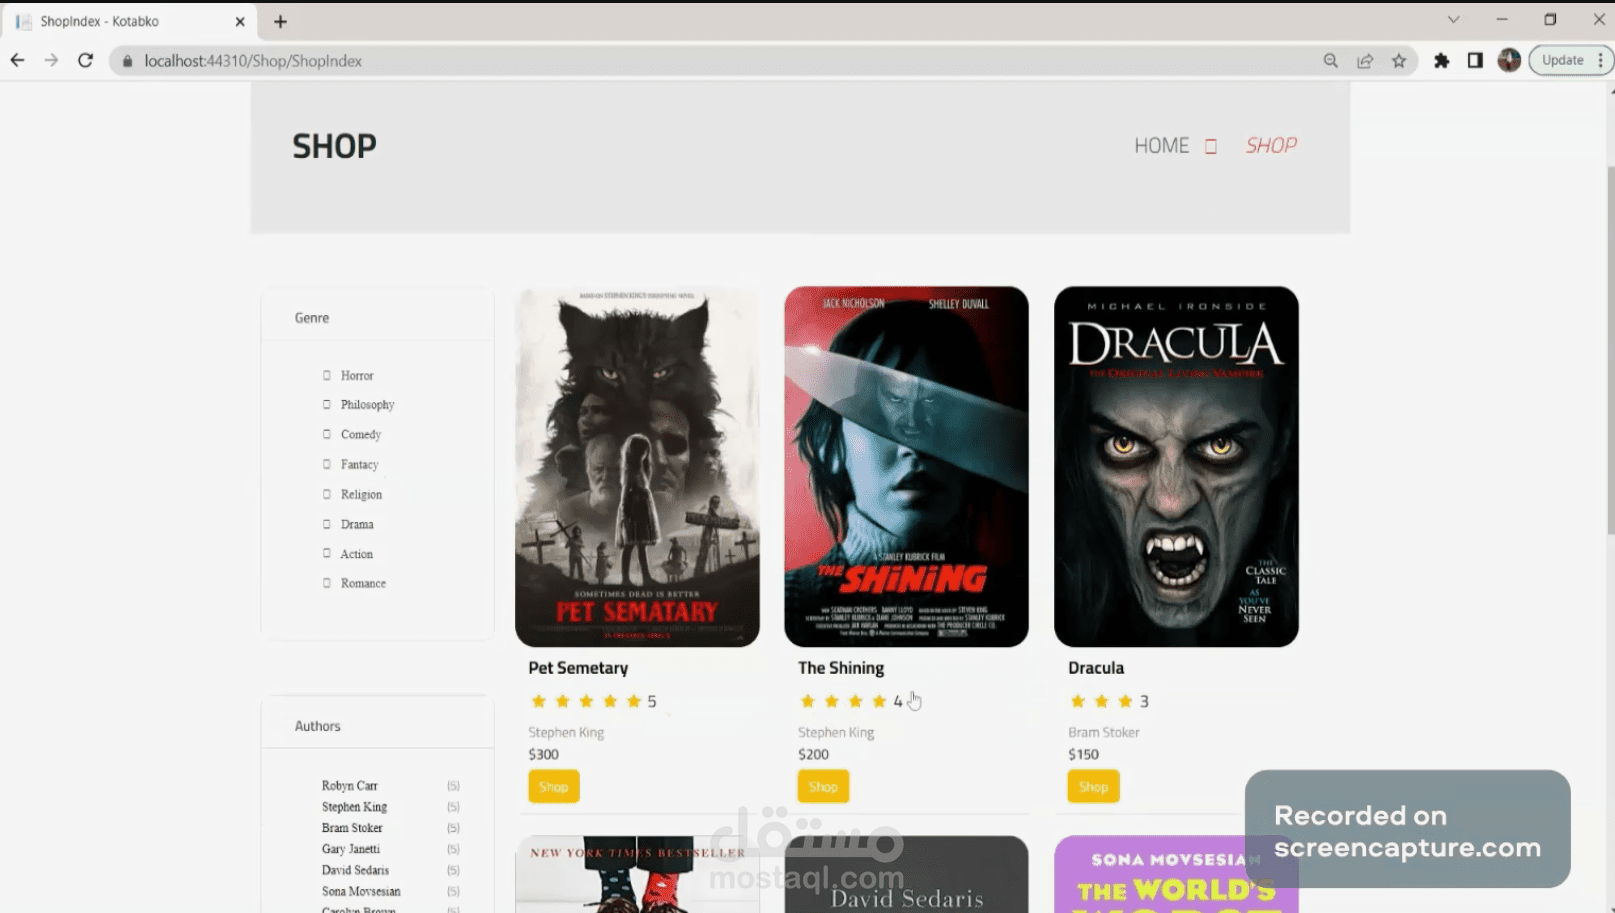Check the Philosophy genre checkbox
The width and height of the screenshot is (1615, 913).
coord(326,404)
